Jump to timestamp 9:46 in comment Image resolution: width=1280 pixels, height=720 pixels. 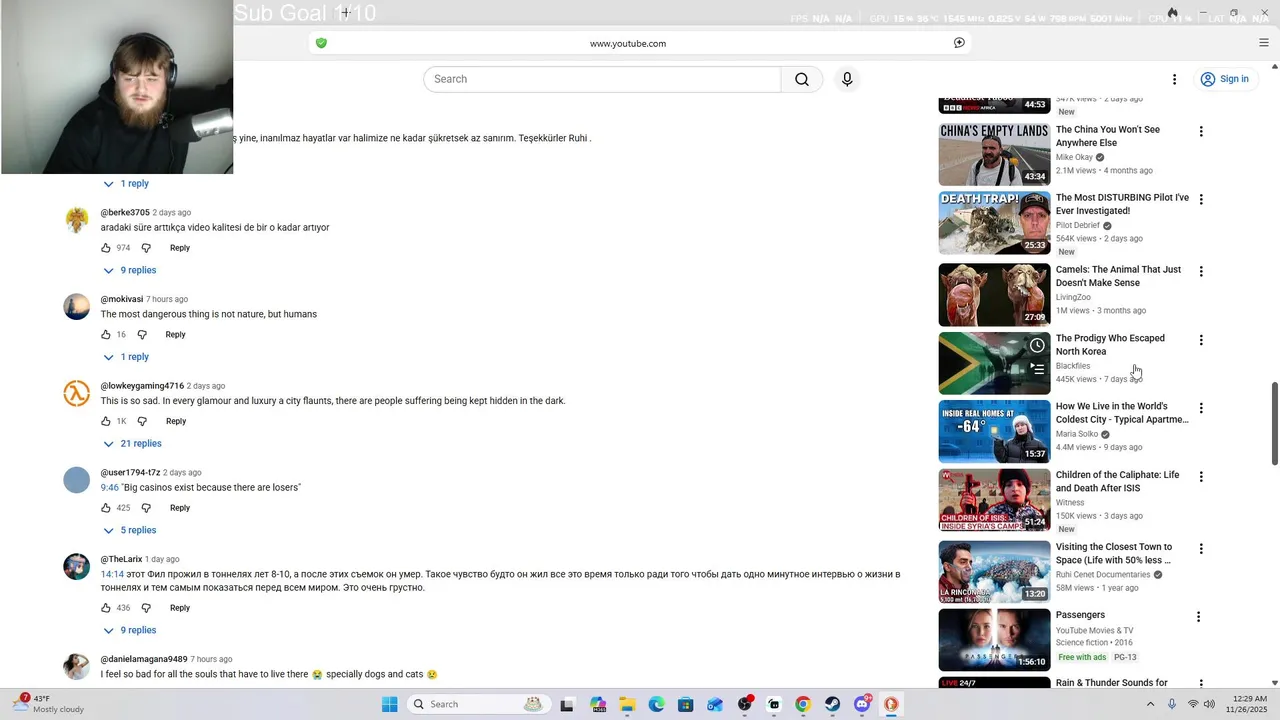[110, 488]
